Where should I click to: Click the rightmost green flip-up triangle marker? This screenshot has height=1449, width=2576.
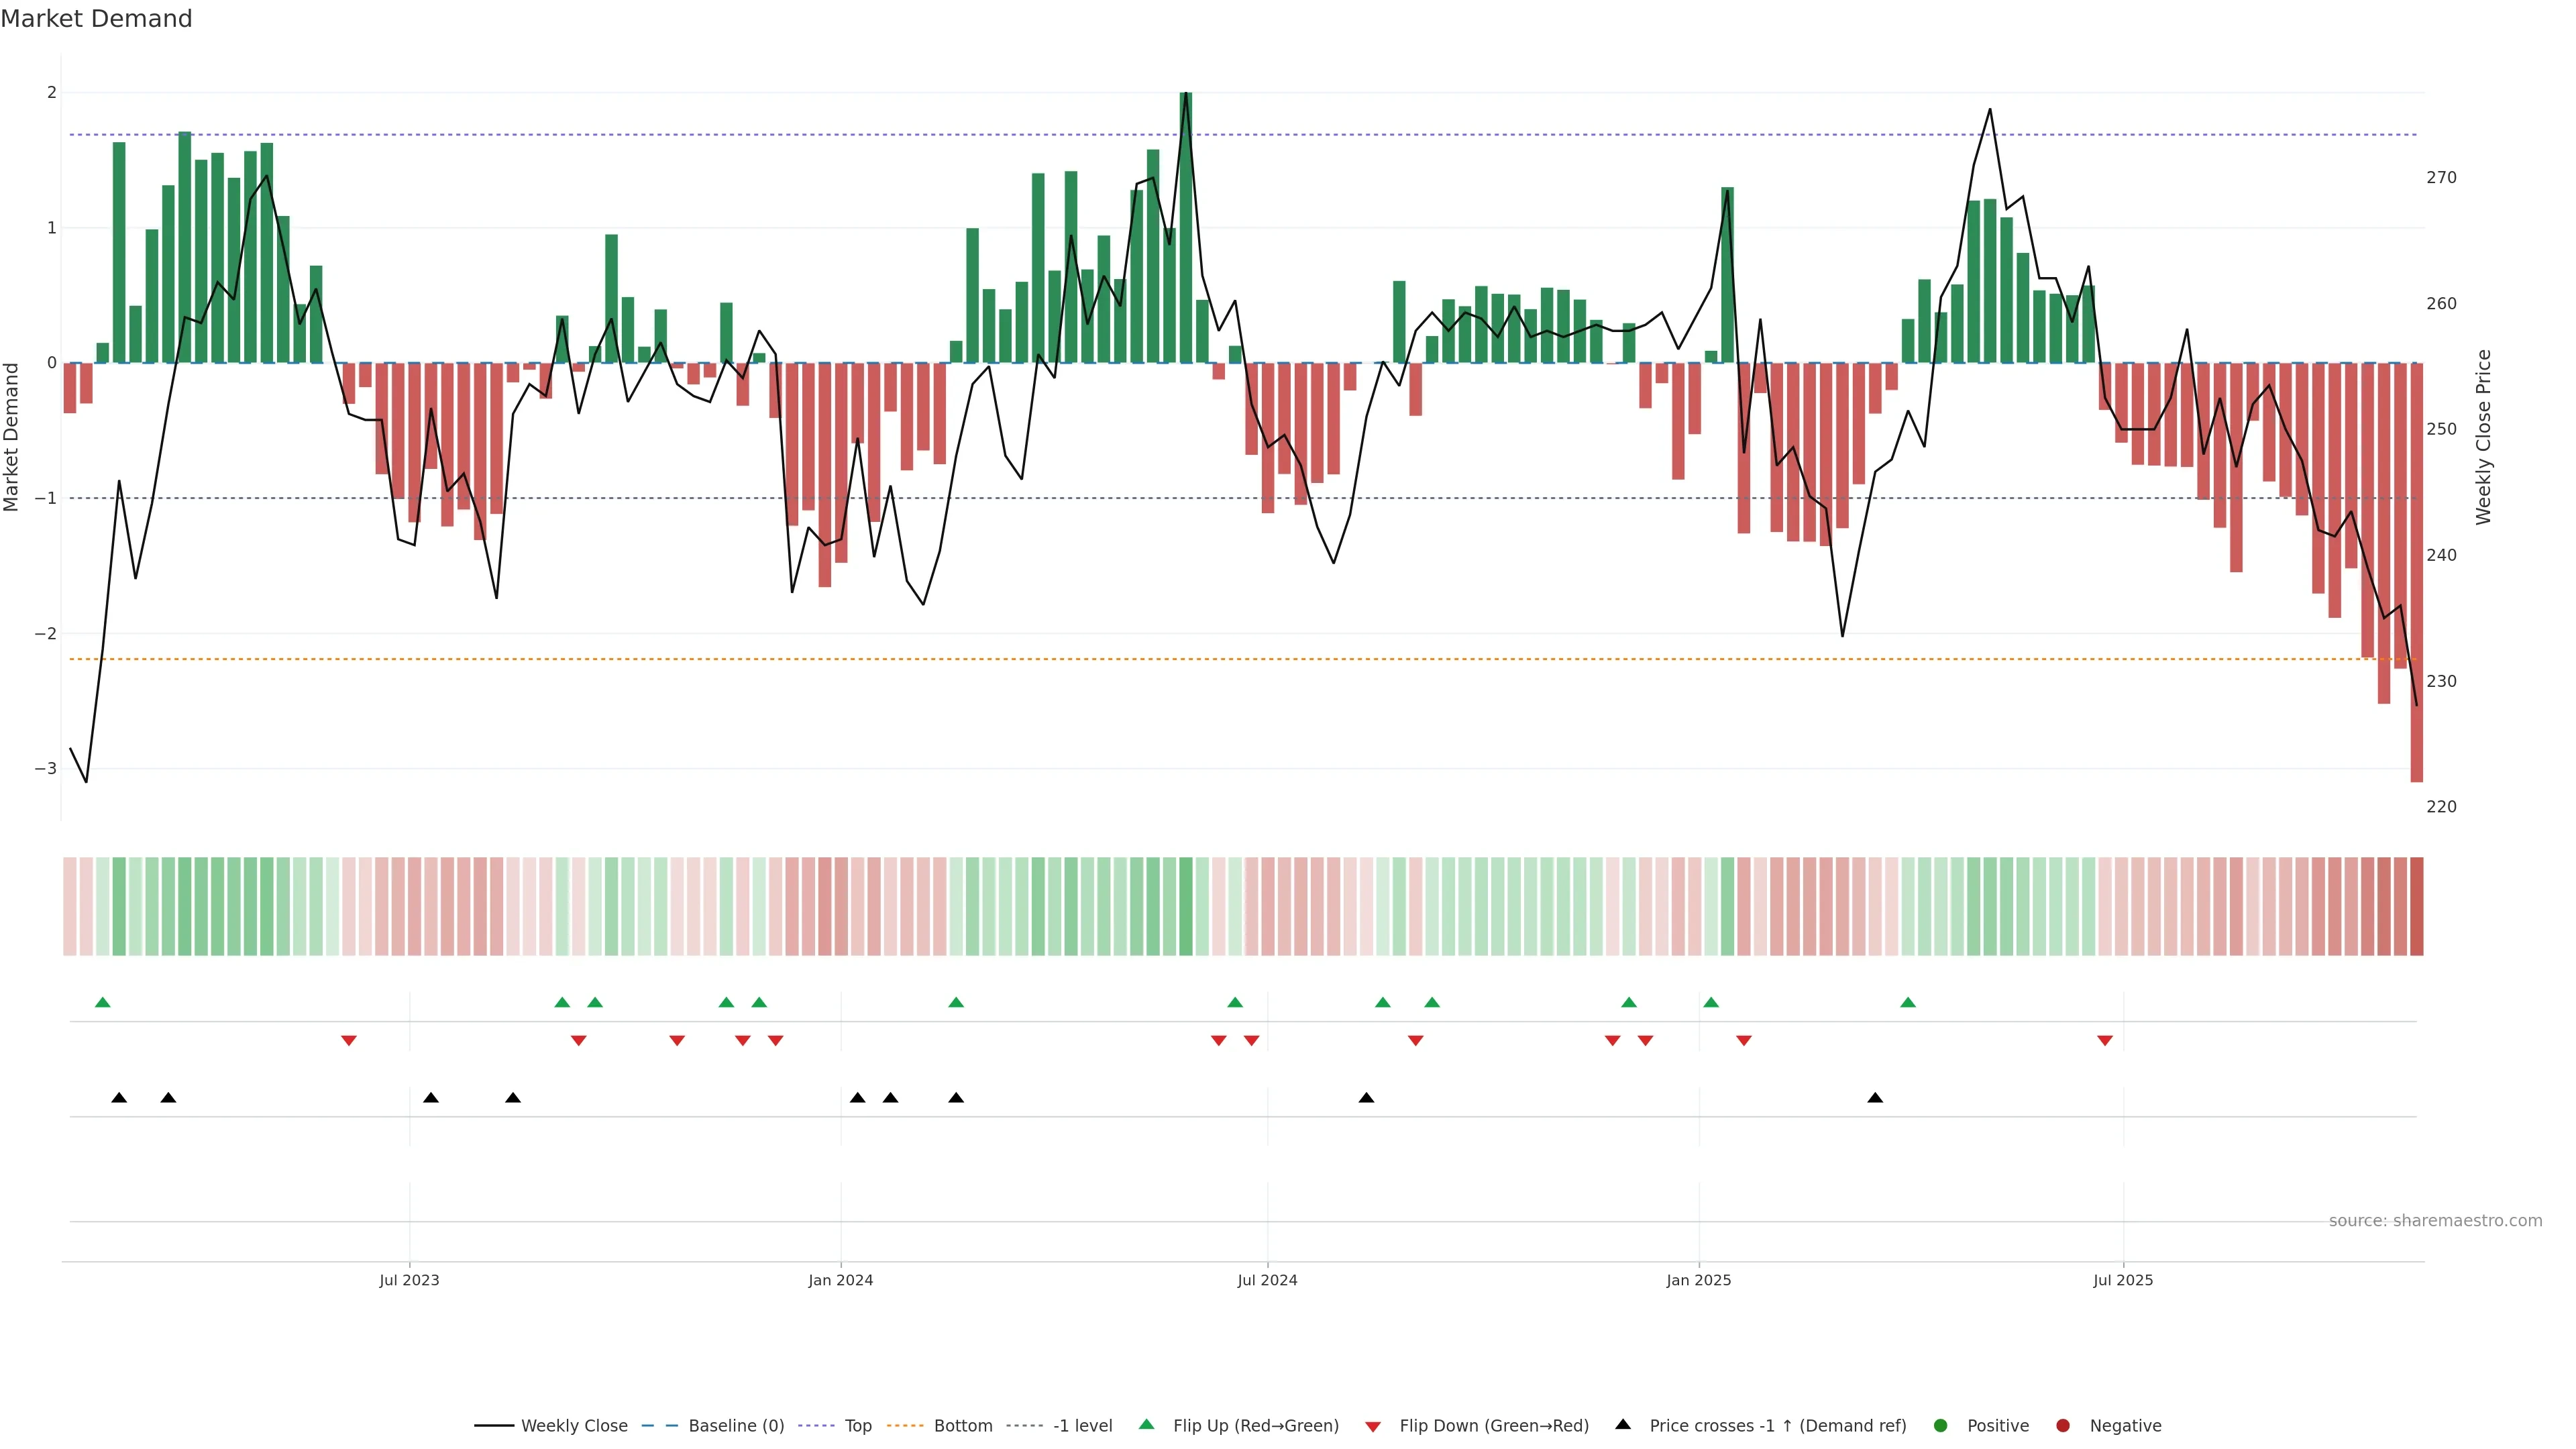point(1908,1003)
